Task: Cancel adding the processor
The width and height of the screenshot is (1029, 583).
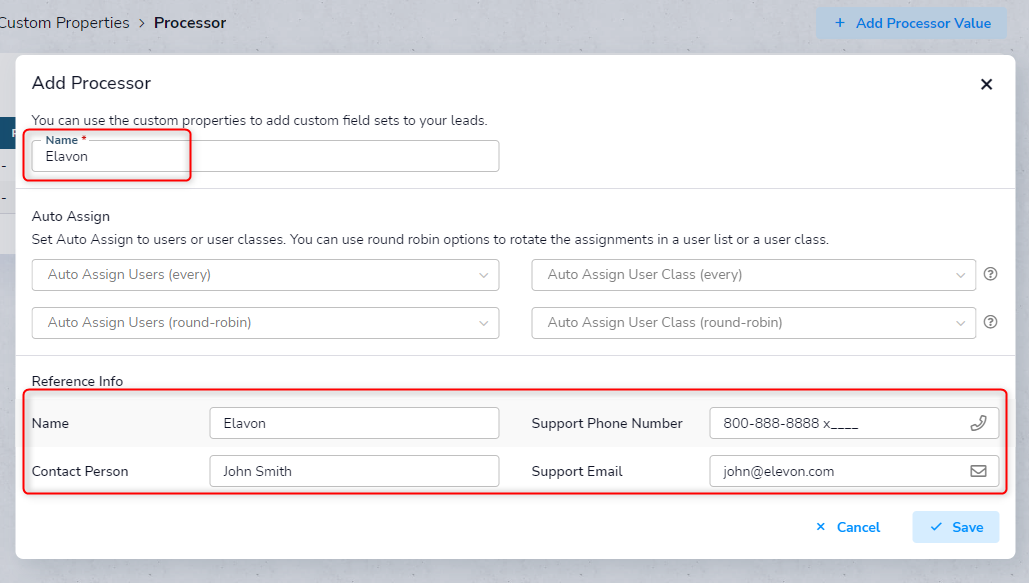Action: 848,527
